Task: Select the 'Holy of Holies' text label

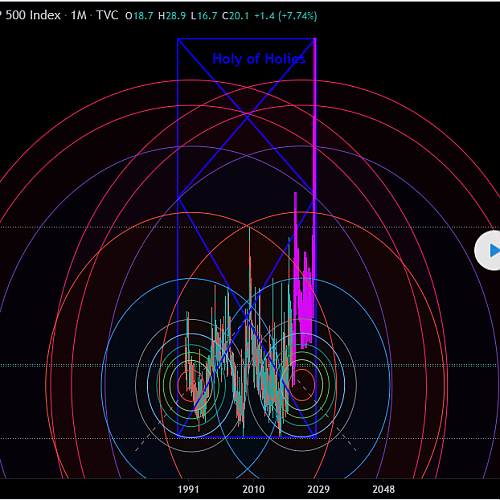Action: (x=259, y=59)
